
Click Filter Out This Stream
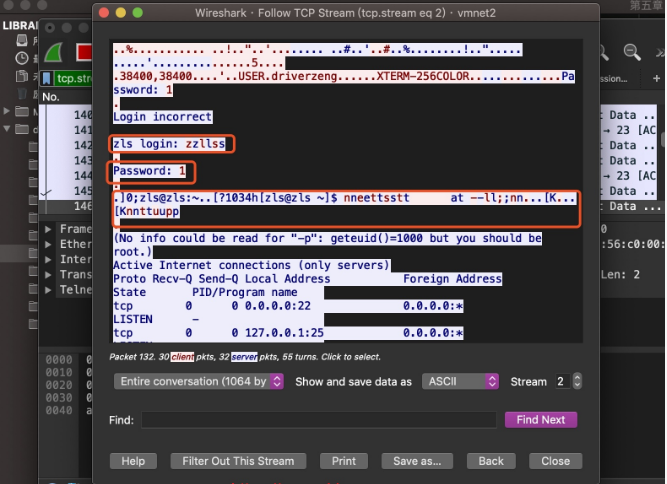[238, 461]
